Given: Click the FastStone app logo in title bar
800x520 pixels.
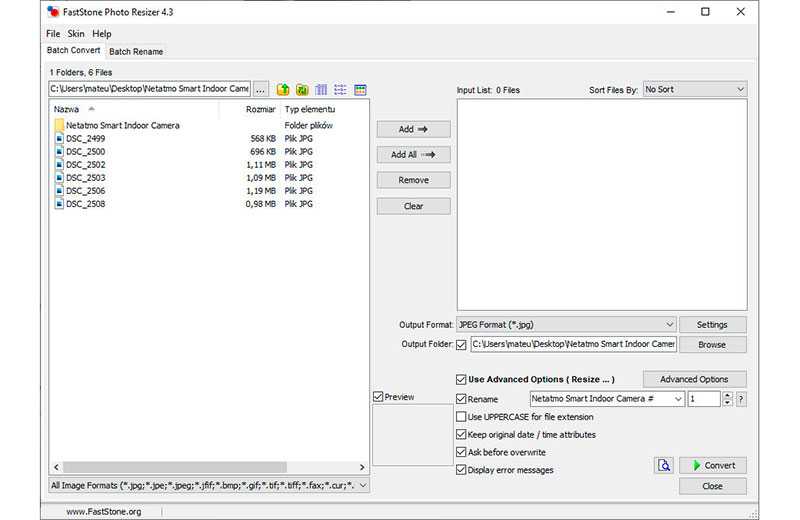Looking at the screenshot, I should coord(53,12).
